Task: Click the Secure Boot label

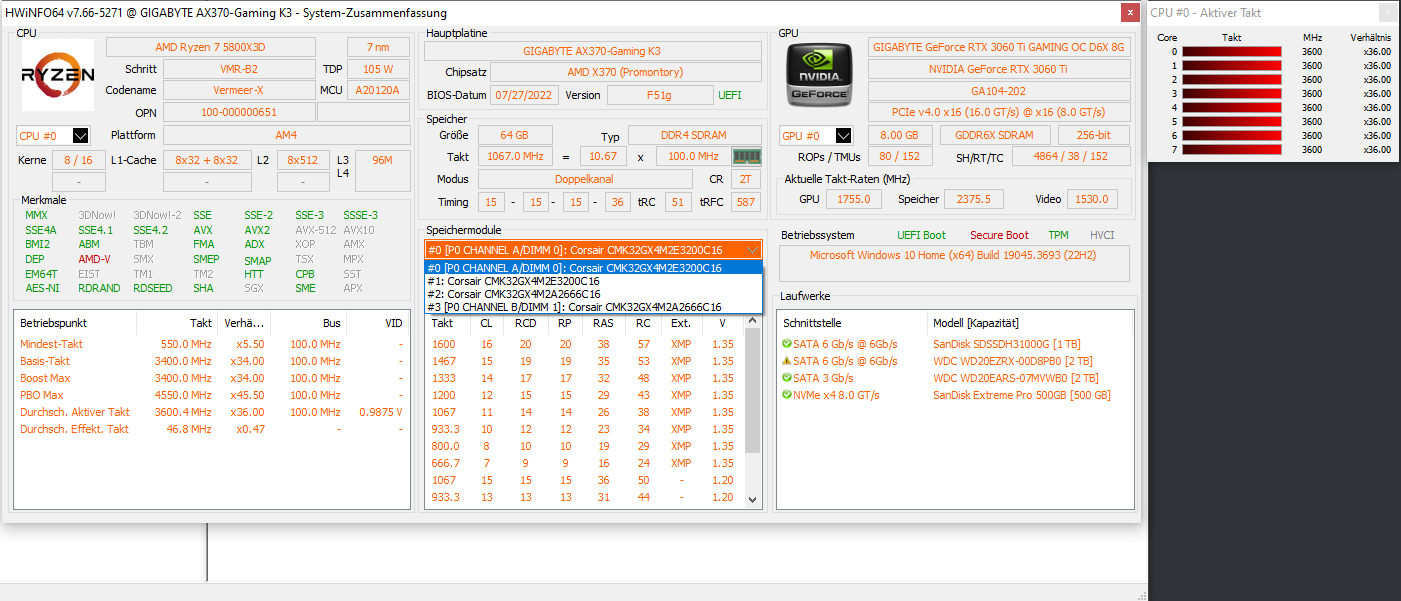Action: [x=999, y=235]
